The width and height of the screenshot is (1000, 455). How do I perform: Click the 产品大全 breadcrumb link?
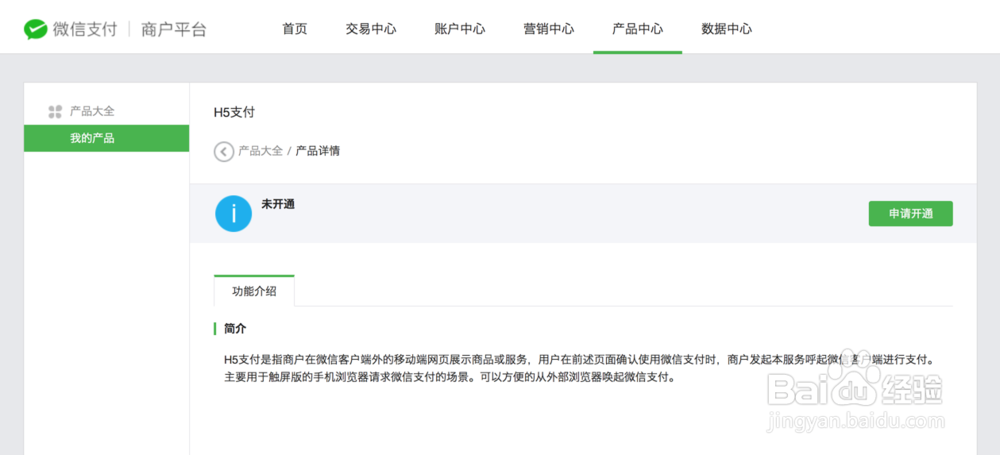260,151
